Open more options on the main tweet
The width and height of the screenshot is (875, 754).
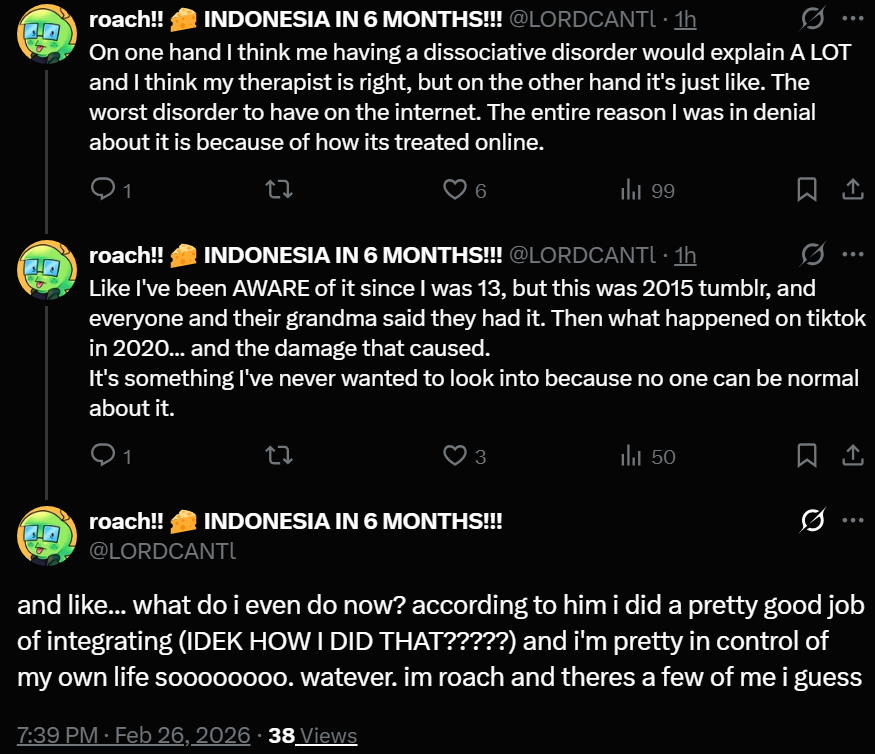coord(852,521)
